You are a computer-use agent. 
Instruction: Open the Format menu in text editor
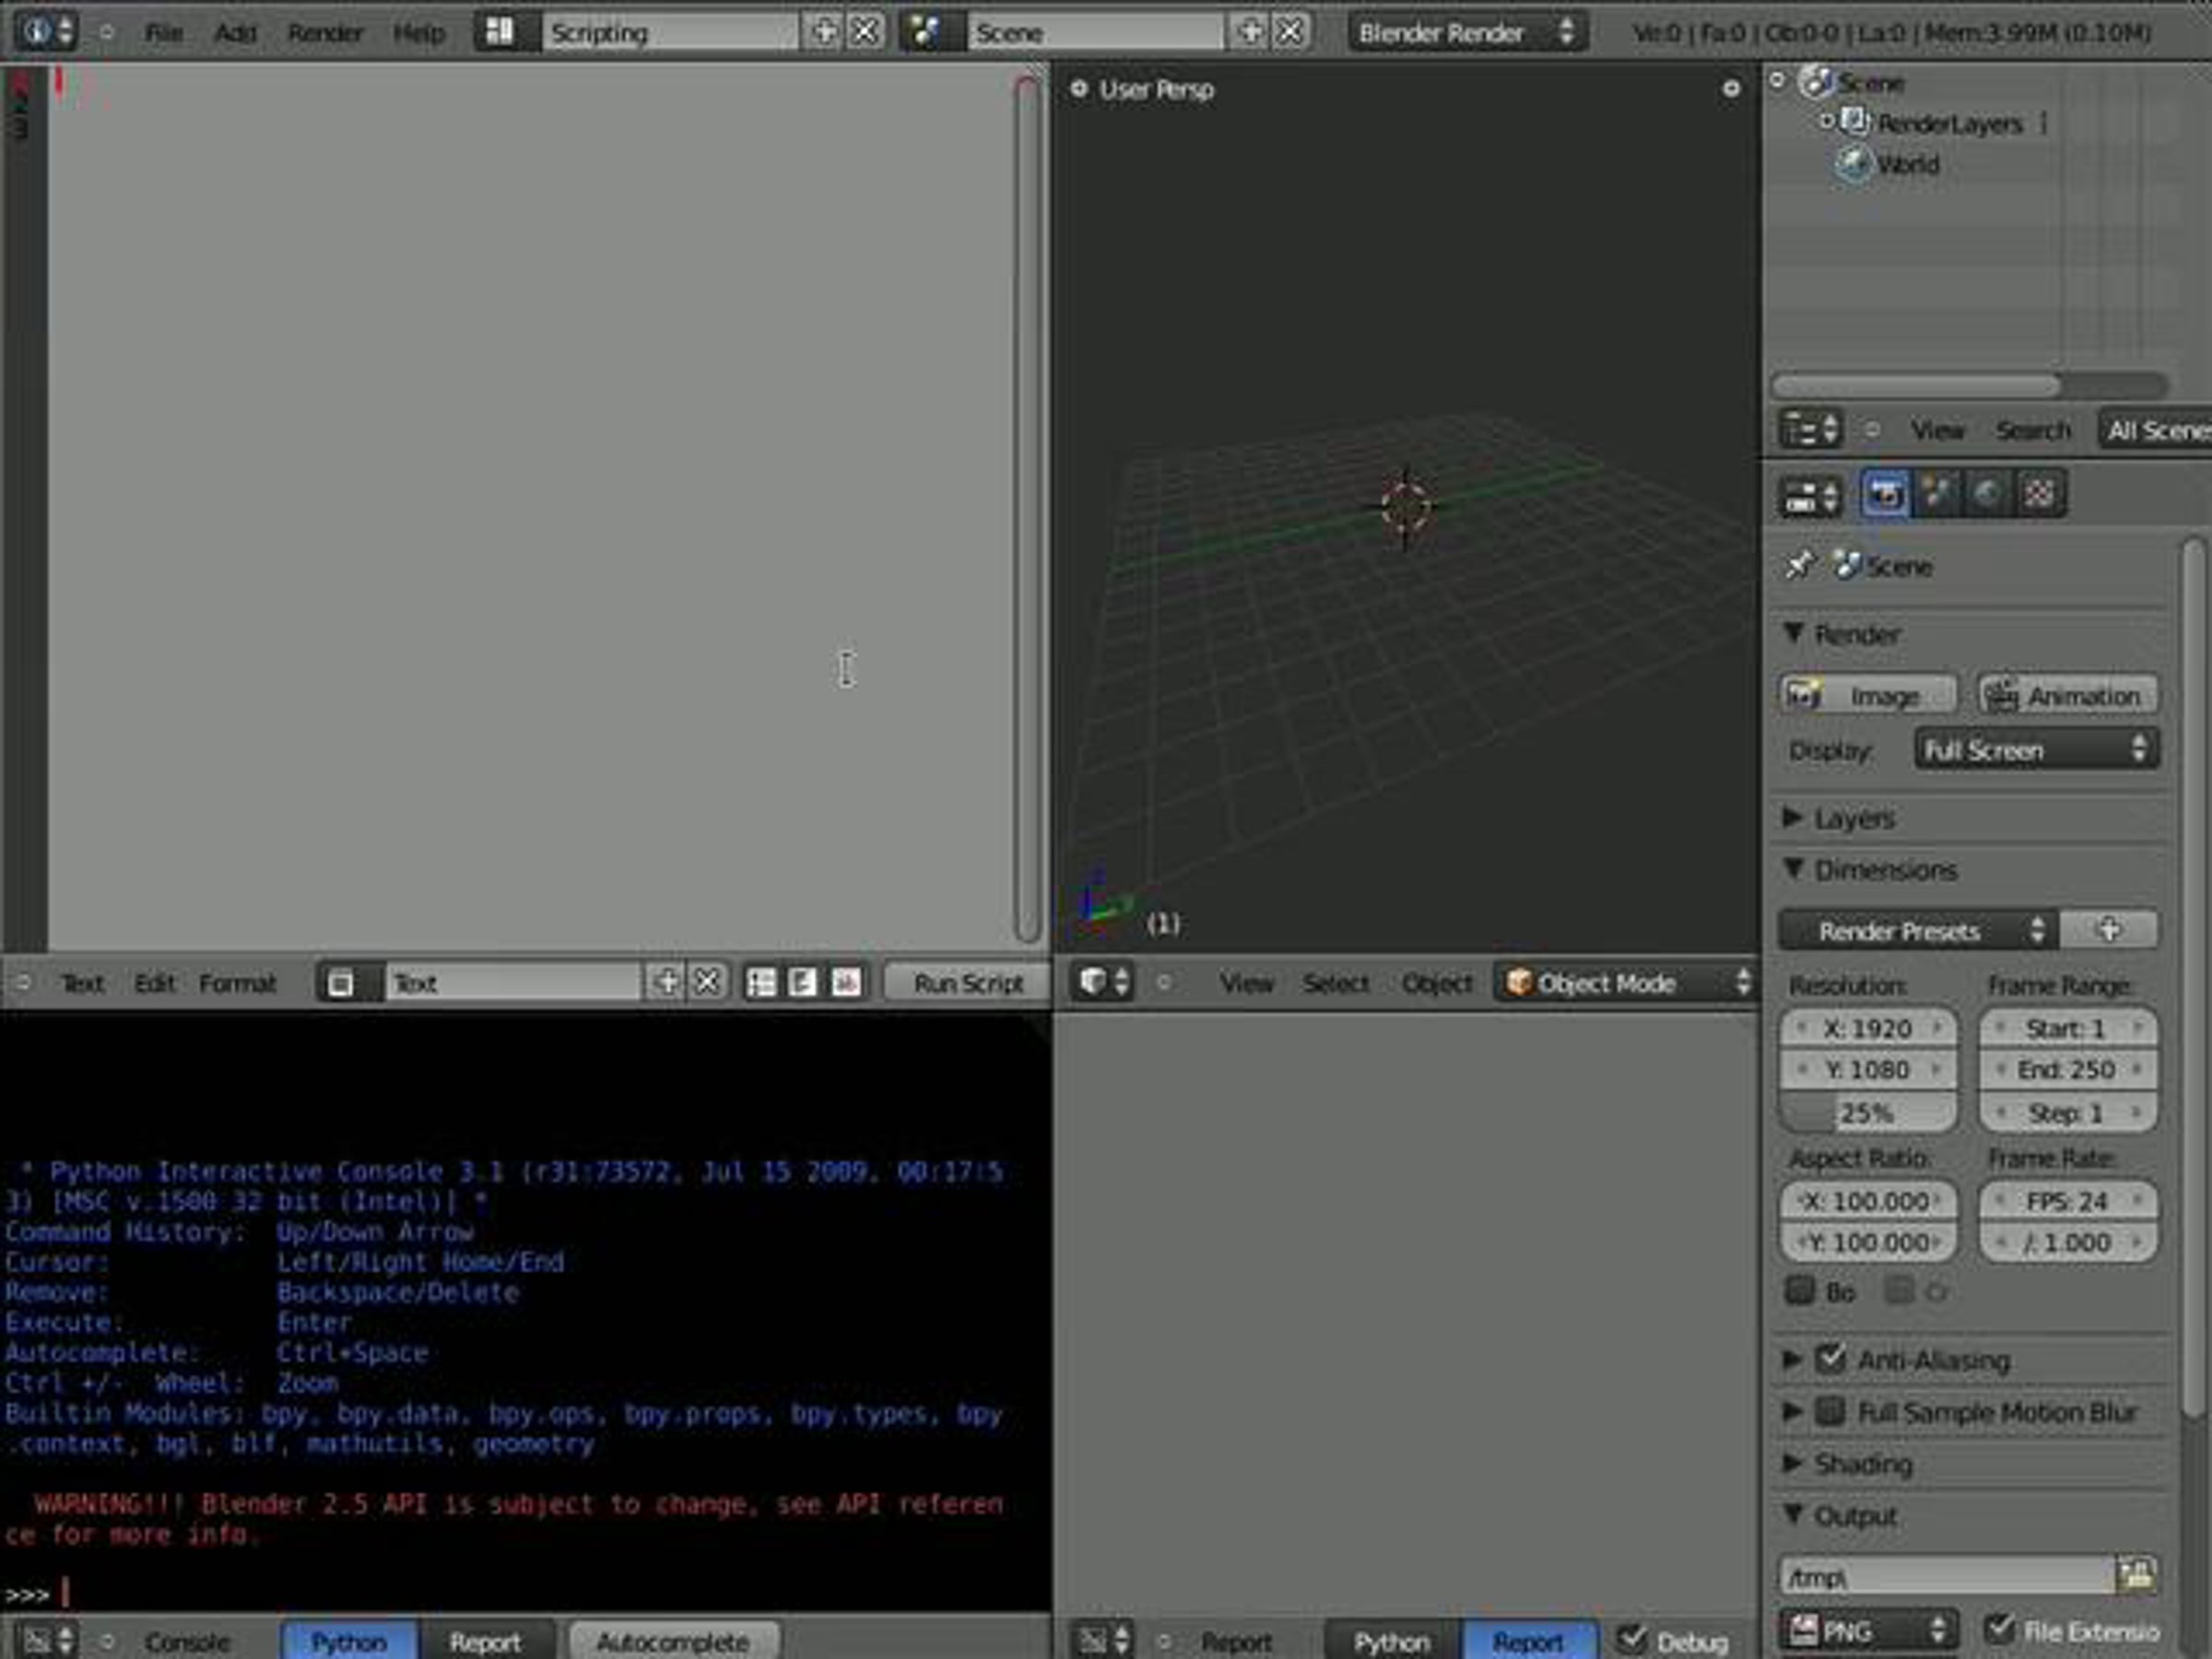pos(238,983)
